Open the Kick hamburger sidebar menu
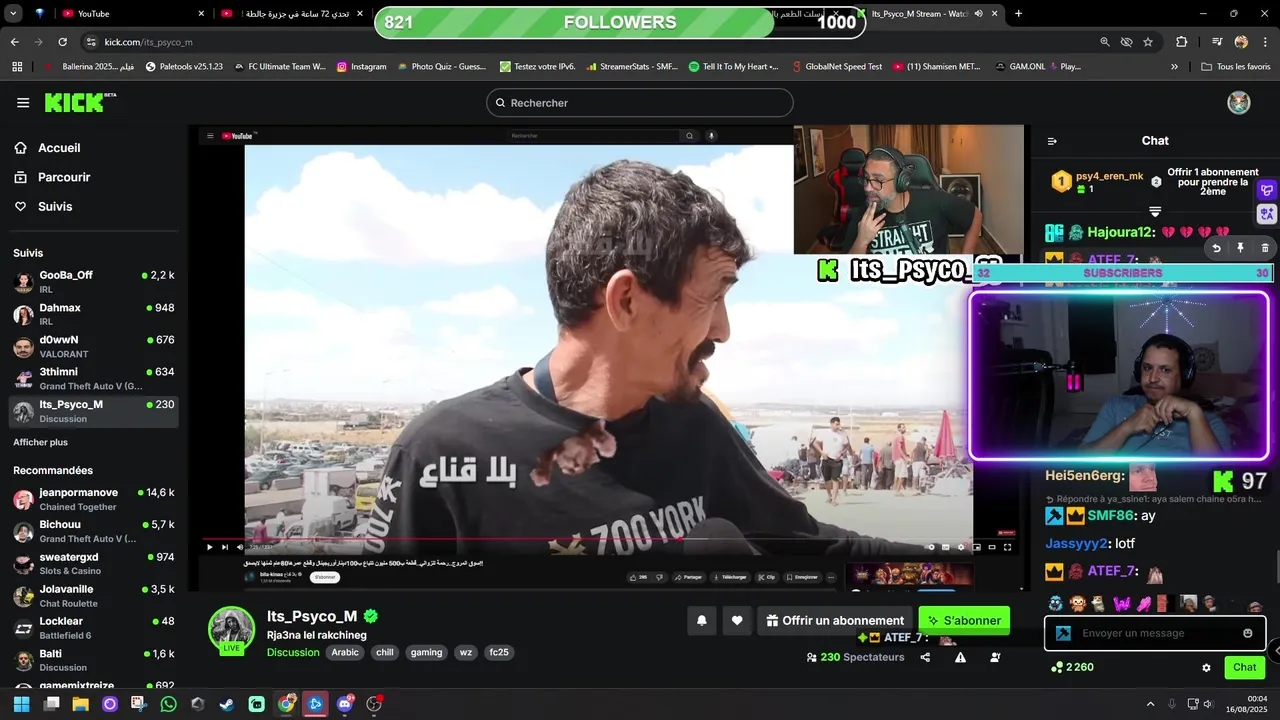This screenshot has width=1280, height=720. [23, 103]
